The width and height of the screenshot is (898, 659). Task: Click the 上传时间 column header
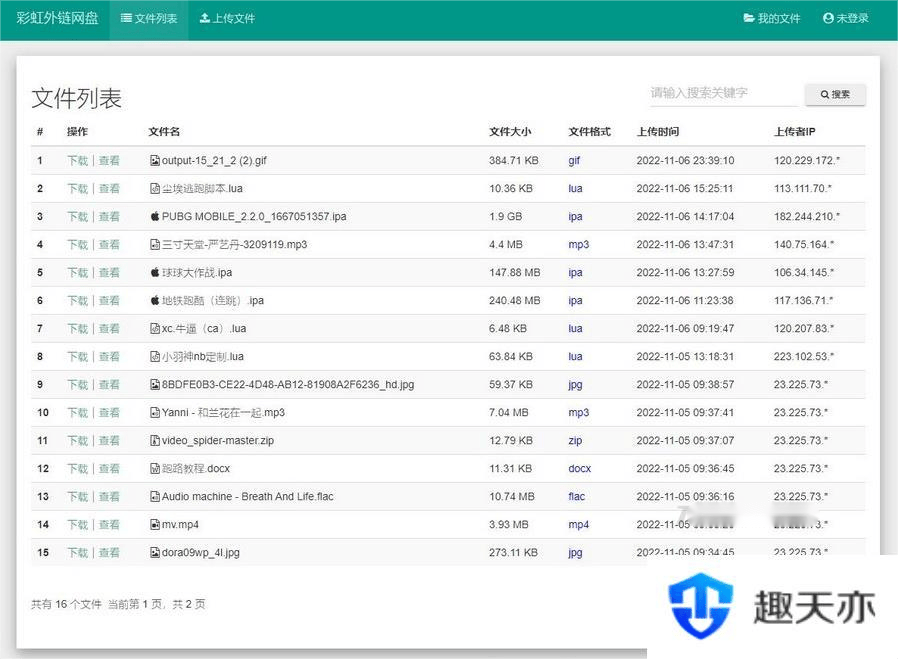click(x=658, y=132)
